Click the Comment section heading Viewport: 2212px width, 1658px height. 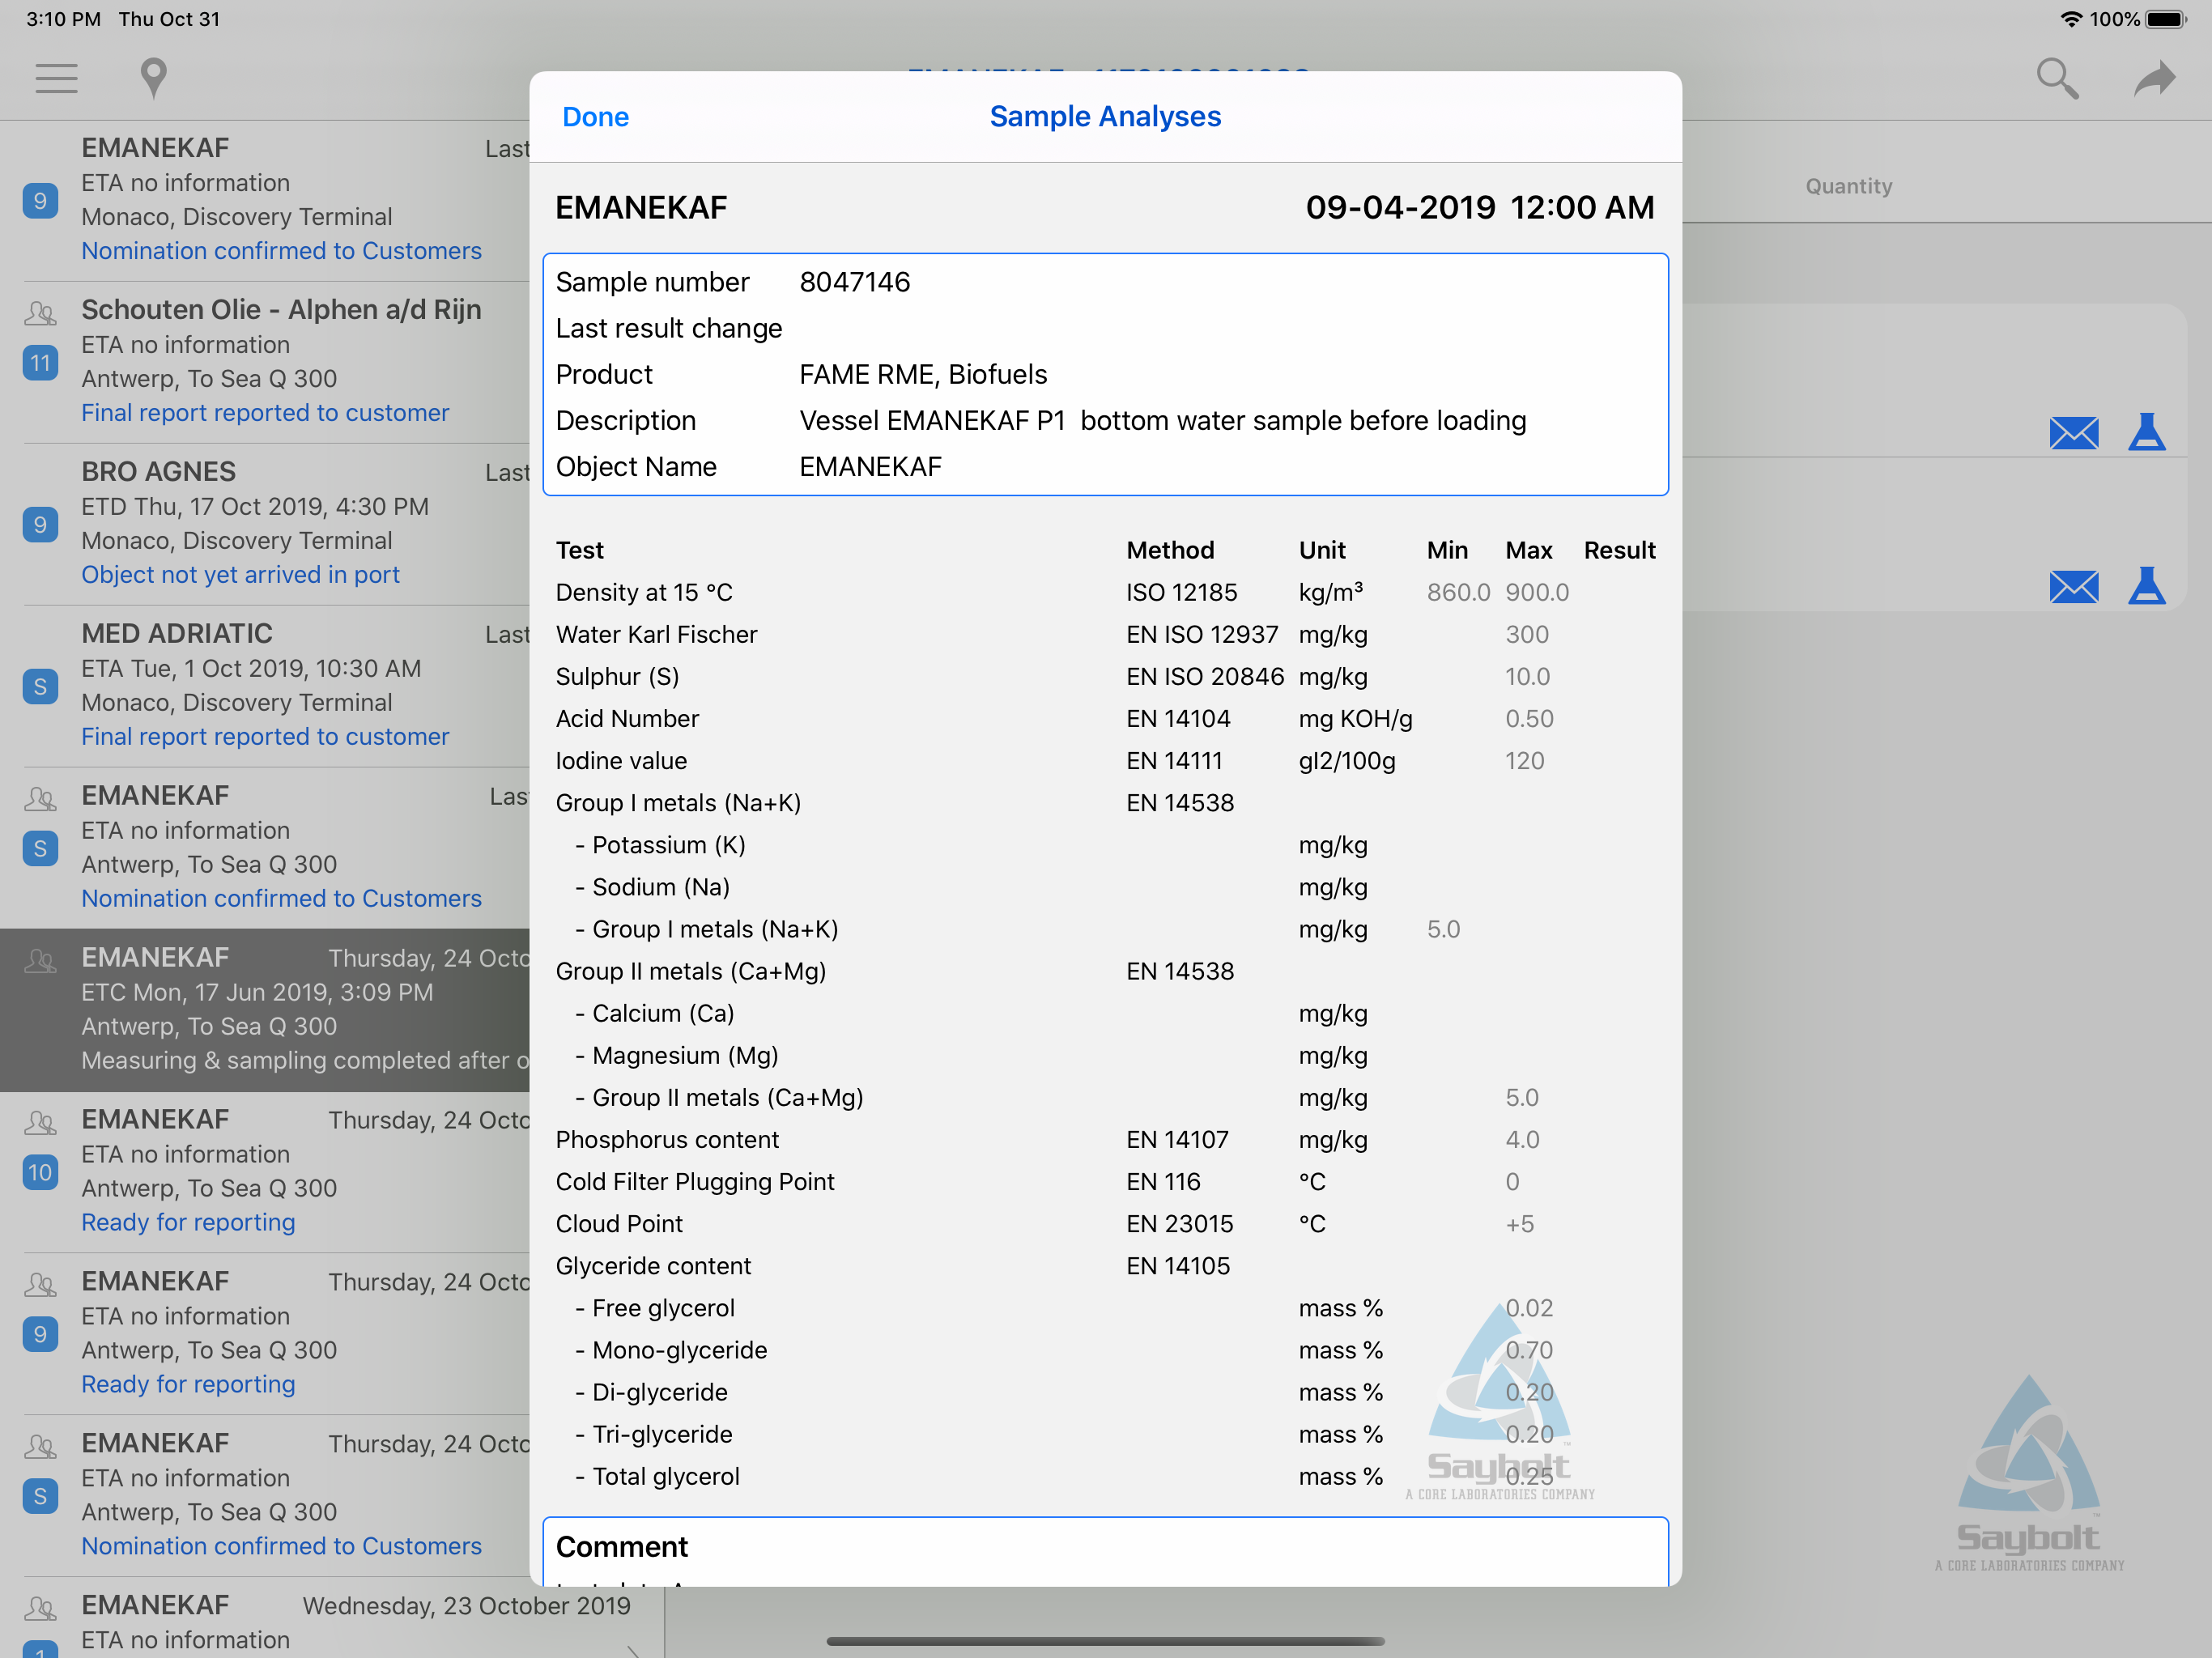coord(621,1547)
